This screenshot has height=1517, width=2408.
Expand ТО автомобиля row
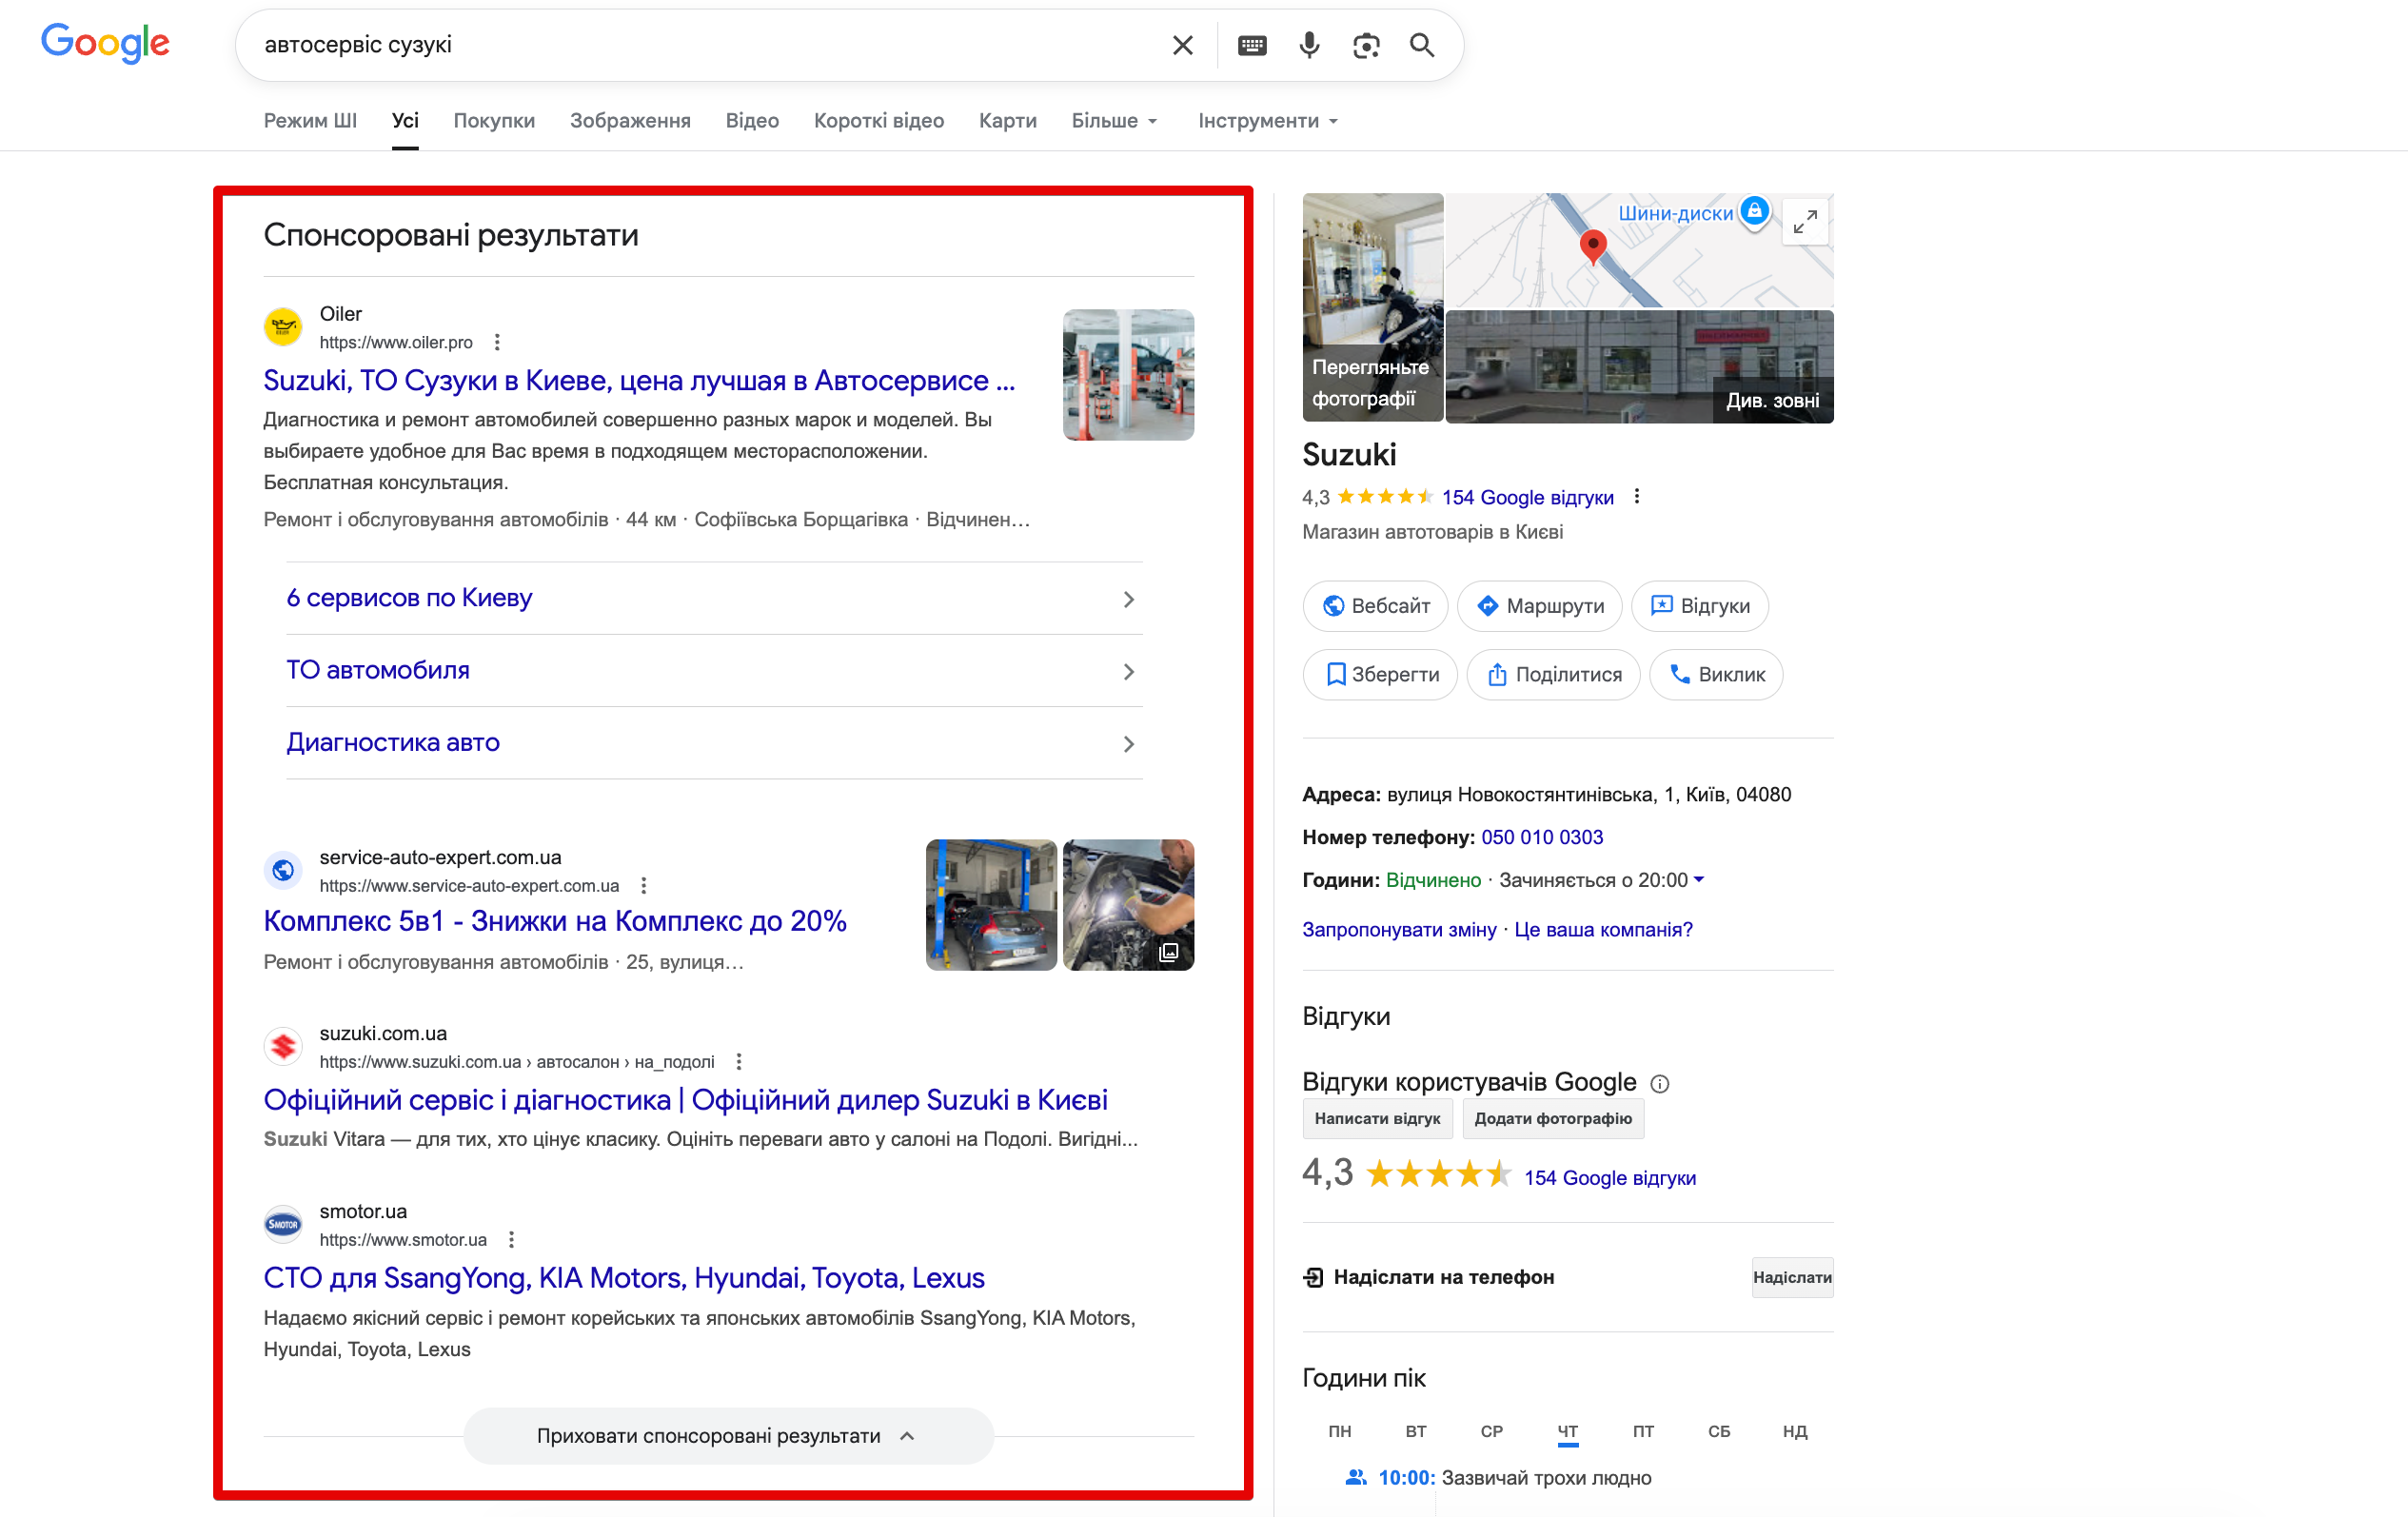714,671
